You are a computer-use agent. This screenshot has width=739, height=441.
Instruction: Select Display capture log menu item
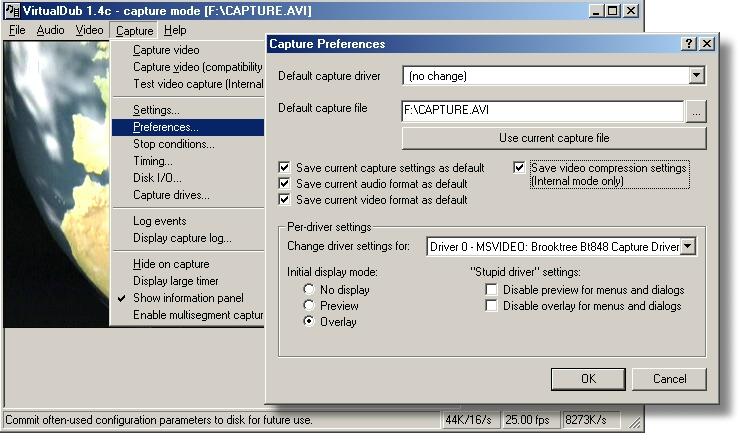point(182,238)
